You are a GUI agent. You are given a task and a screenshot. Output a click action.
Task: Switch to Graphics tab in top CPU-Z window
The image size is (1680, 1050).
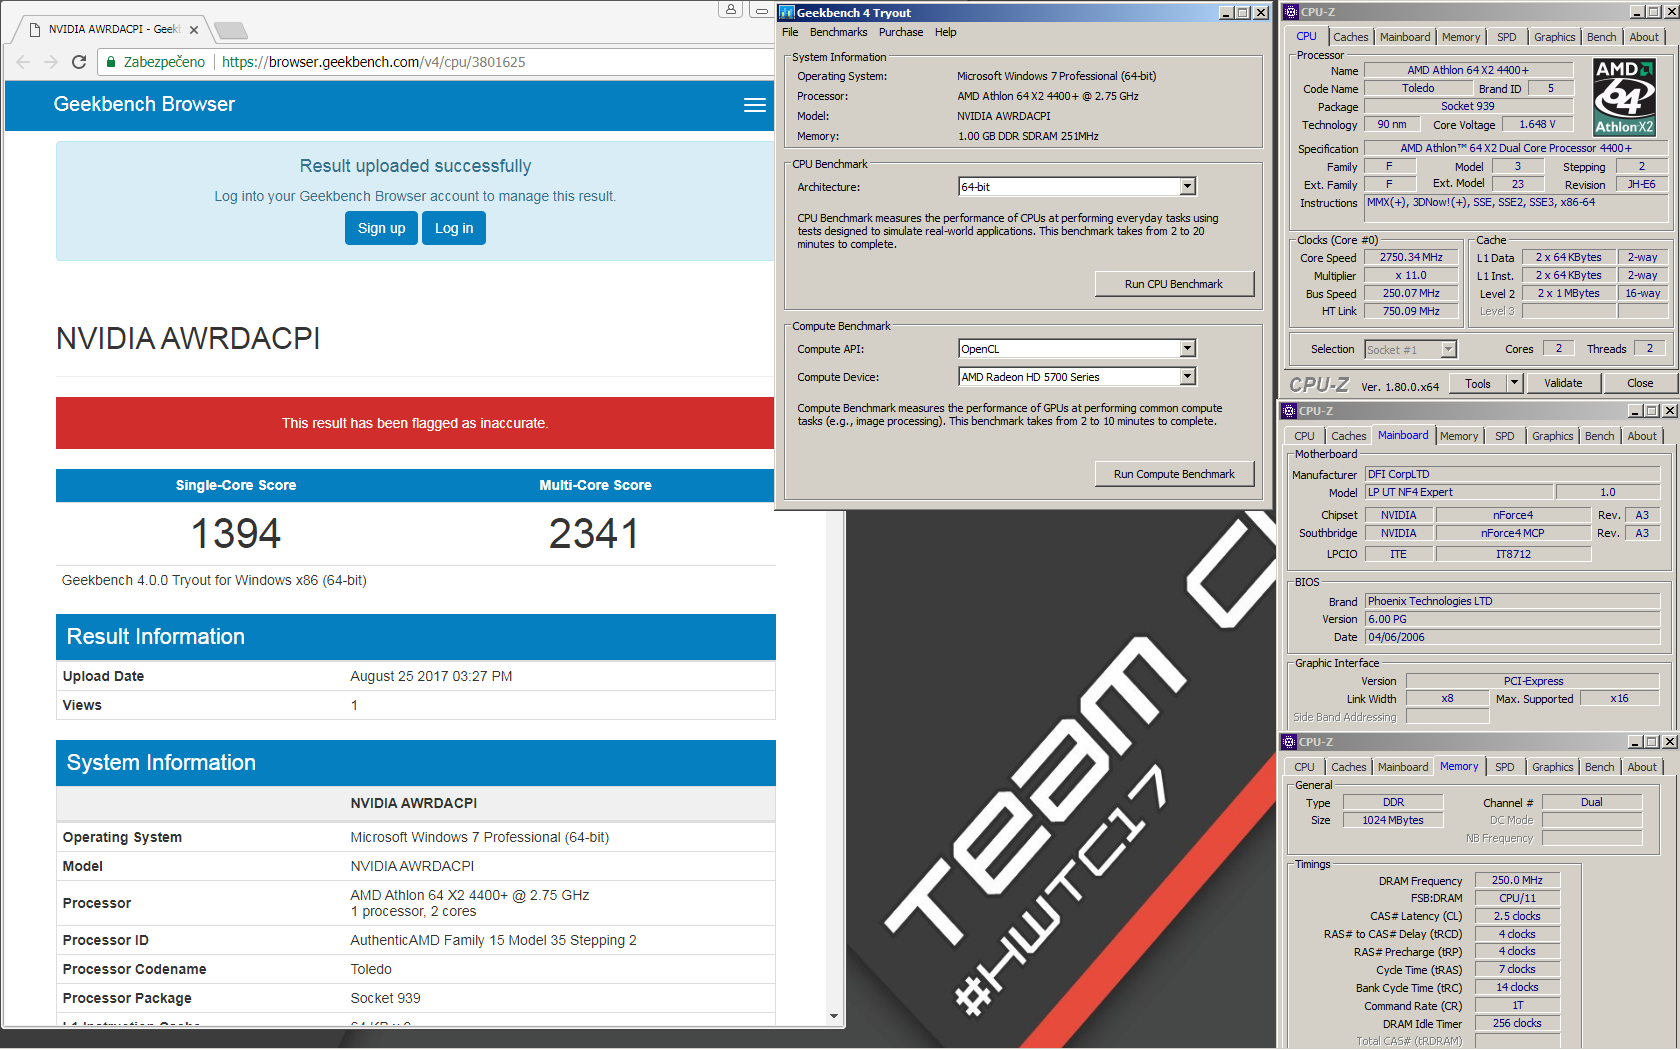click(x=1555, y=37)
